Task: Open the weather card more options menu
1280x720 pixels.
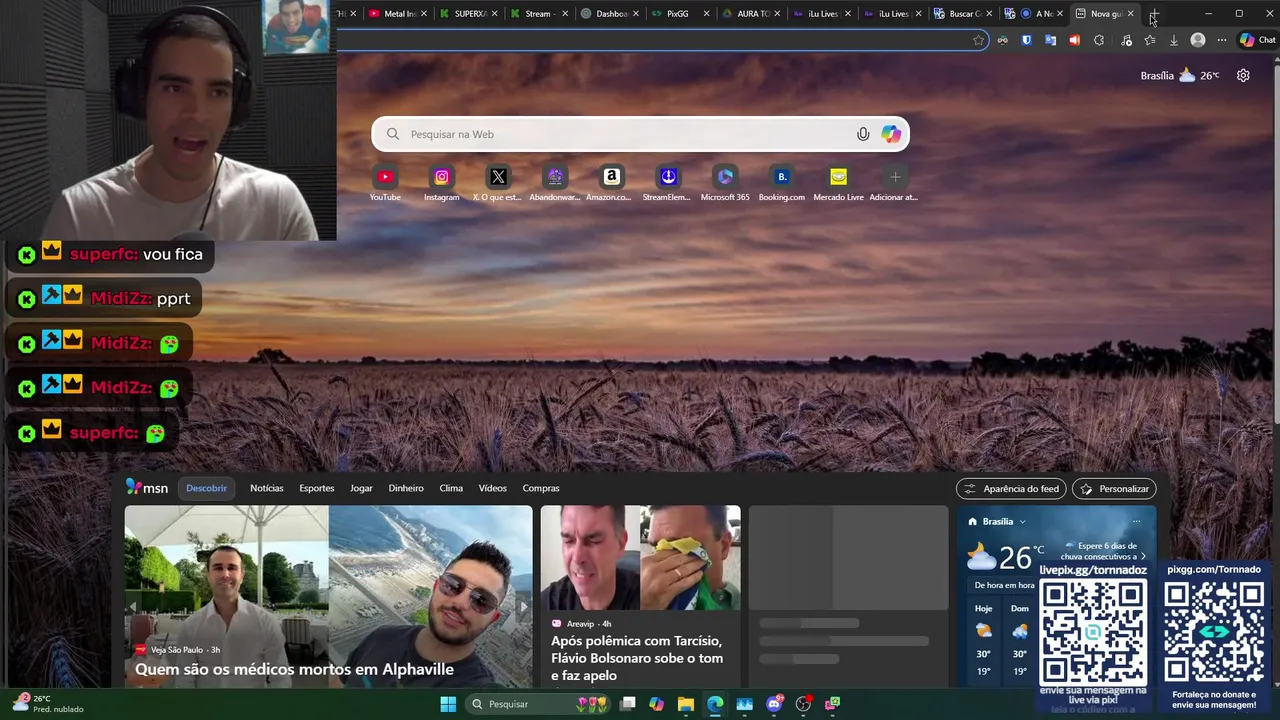Action: [x=1136, y=521]
